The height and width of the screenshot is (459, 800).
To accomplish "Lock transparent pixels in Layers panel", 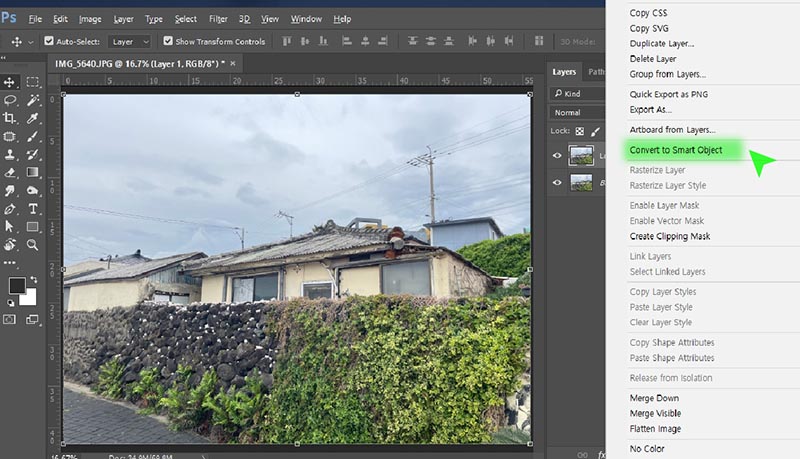I will [x=580, y=131].
